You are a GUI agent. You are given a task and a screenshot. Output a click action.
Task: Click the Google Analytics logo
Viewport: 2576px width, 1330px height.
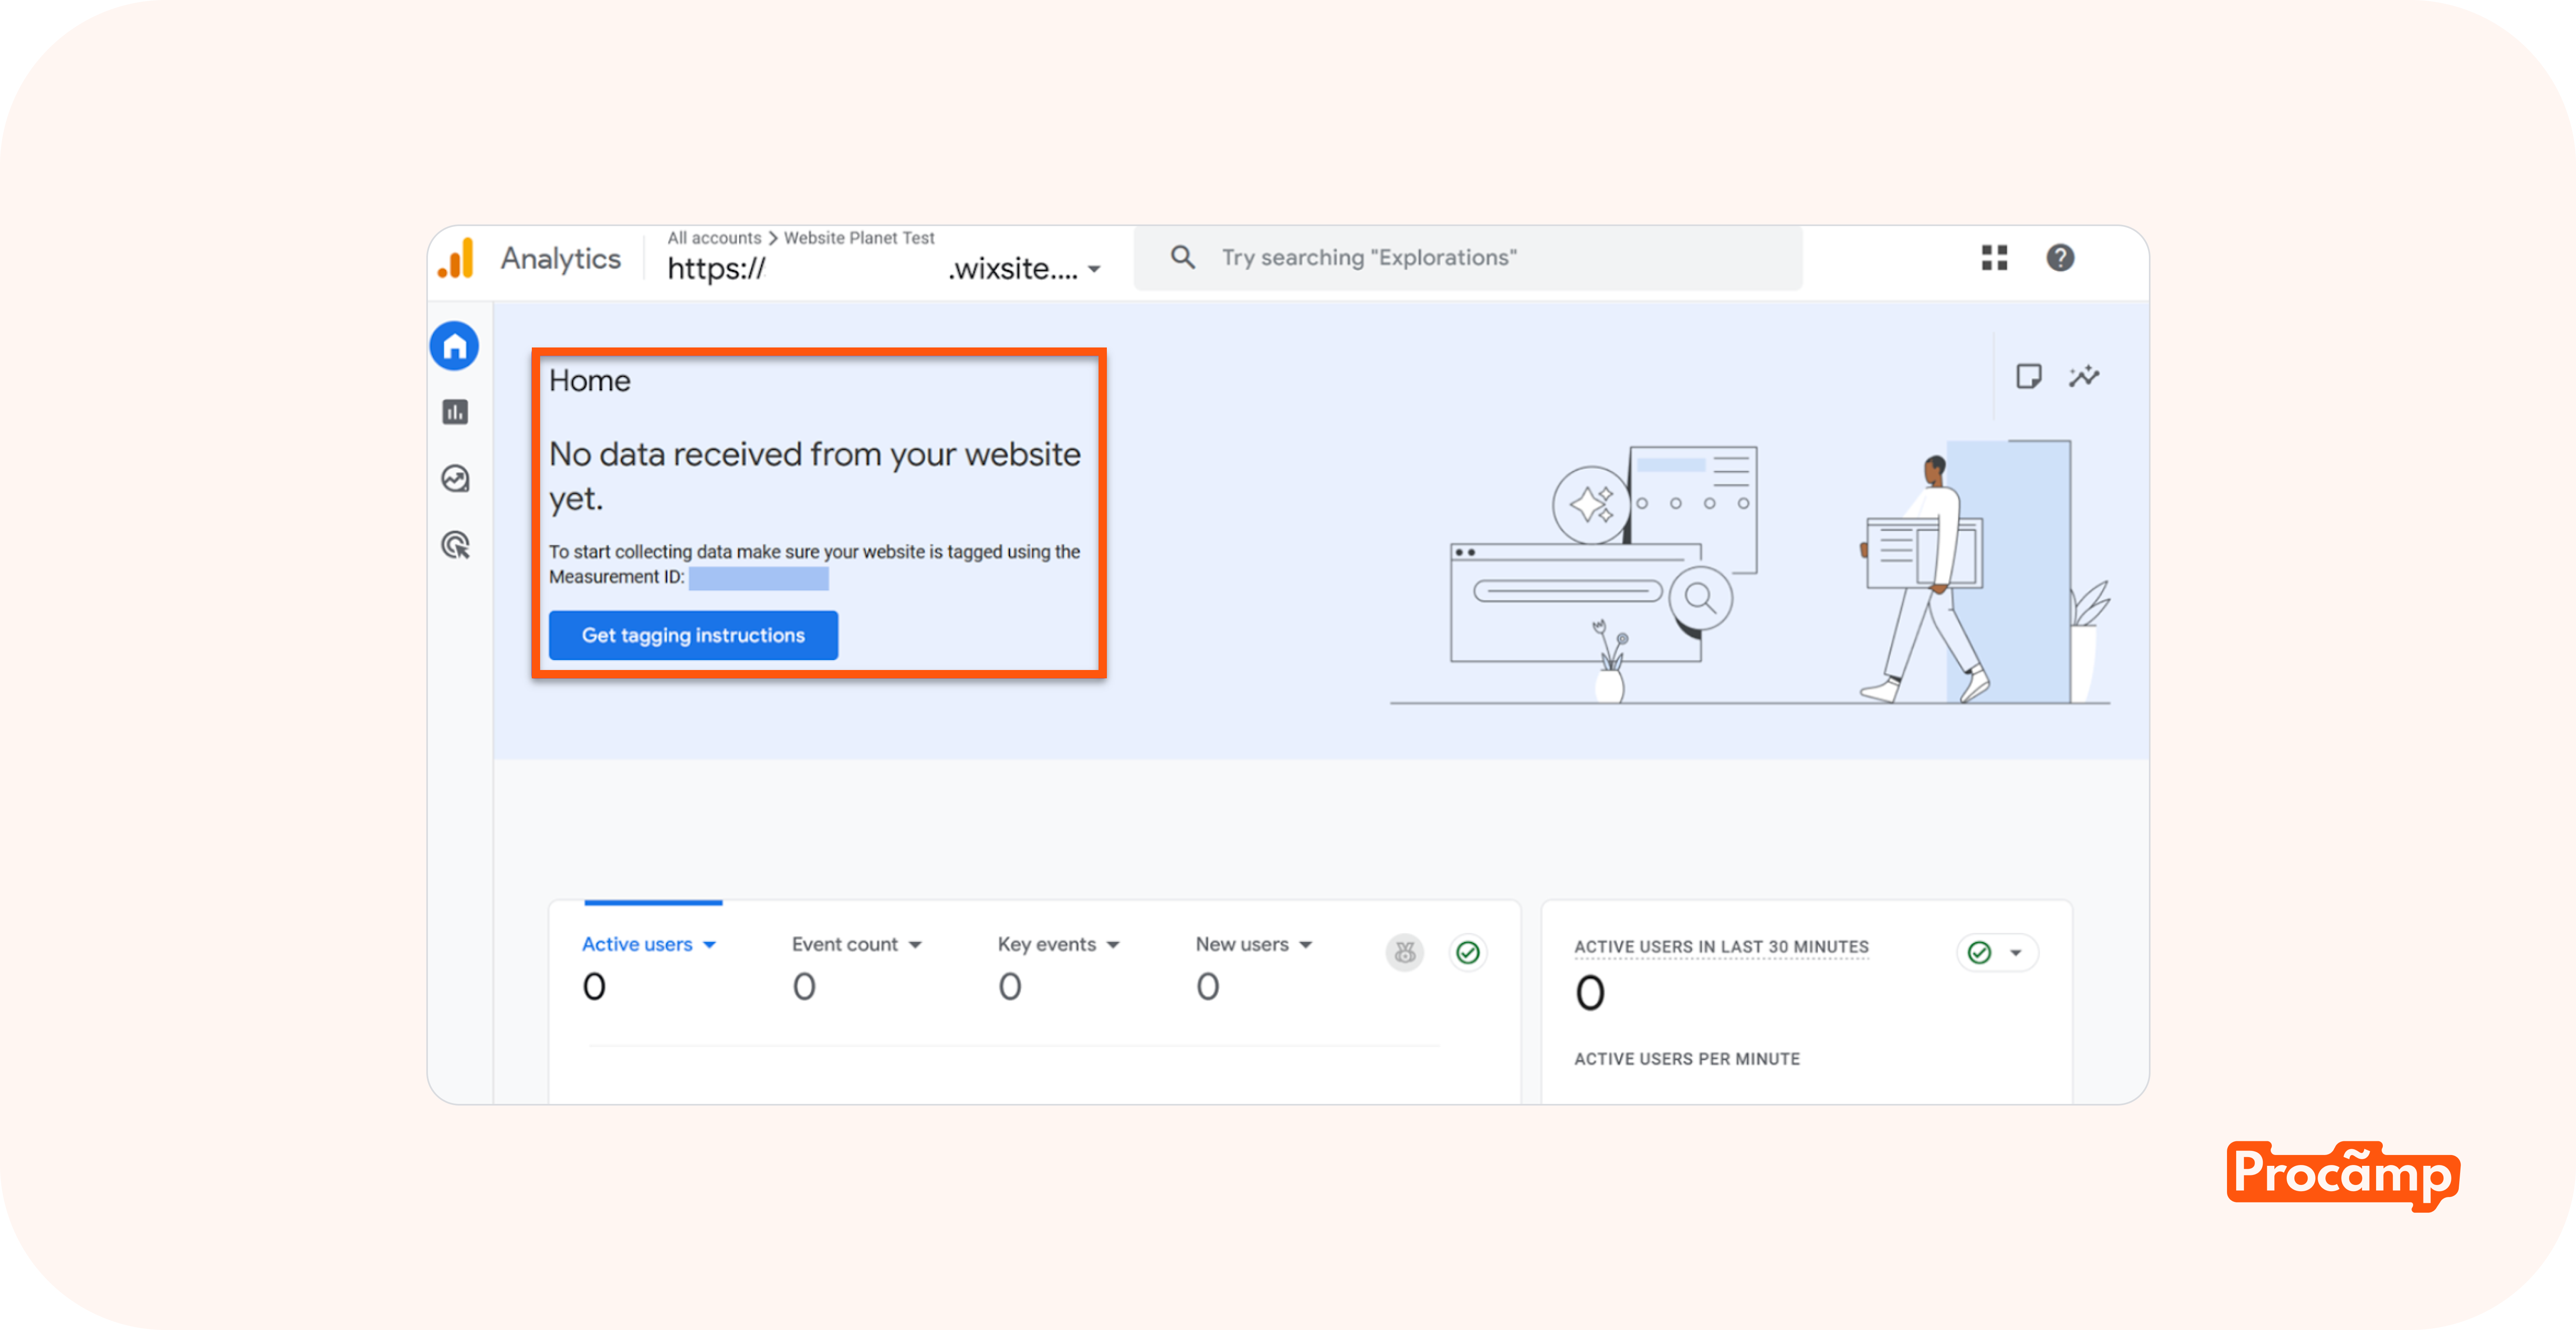[x=456, y=259]
